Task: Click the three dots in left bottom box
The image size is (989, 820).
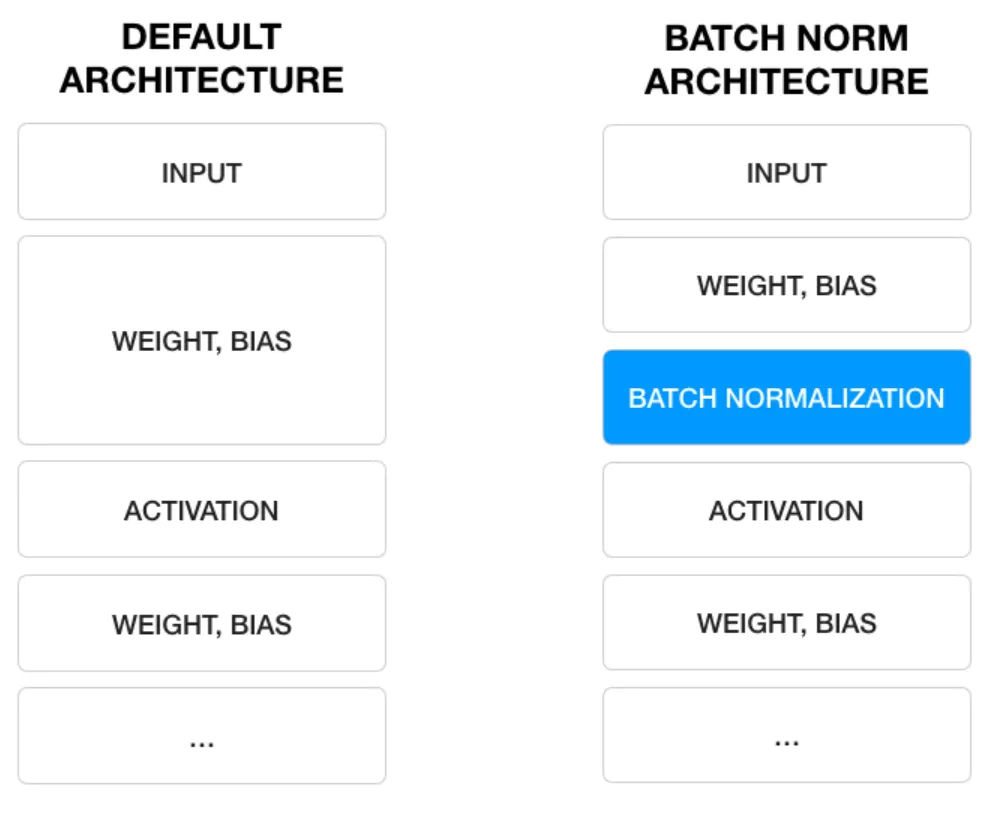Action: (x=202, y=745)
